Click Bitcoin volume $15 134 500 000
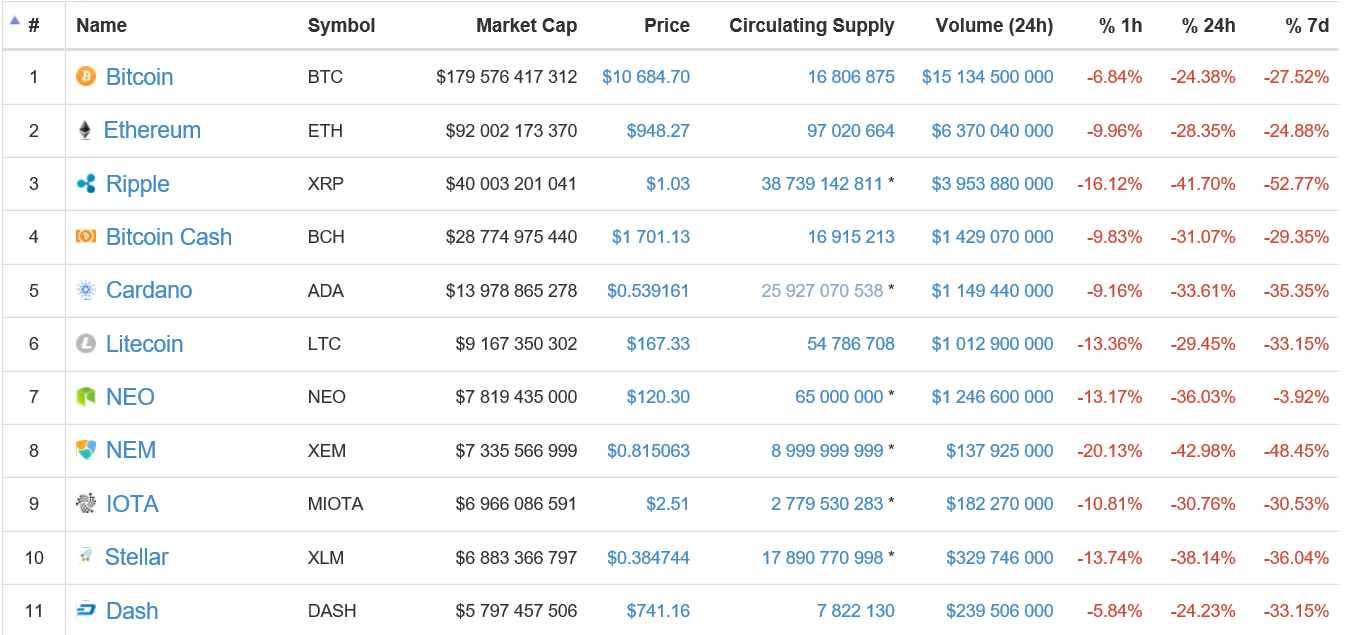The height and width of the screenshot is (635, 1353). point(987,77)
